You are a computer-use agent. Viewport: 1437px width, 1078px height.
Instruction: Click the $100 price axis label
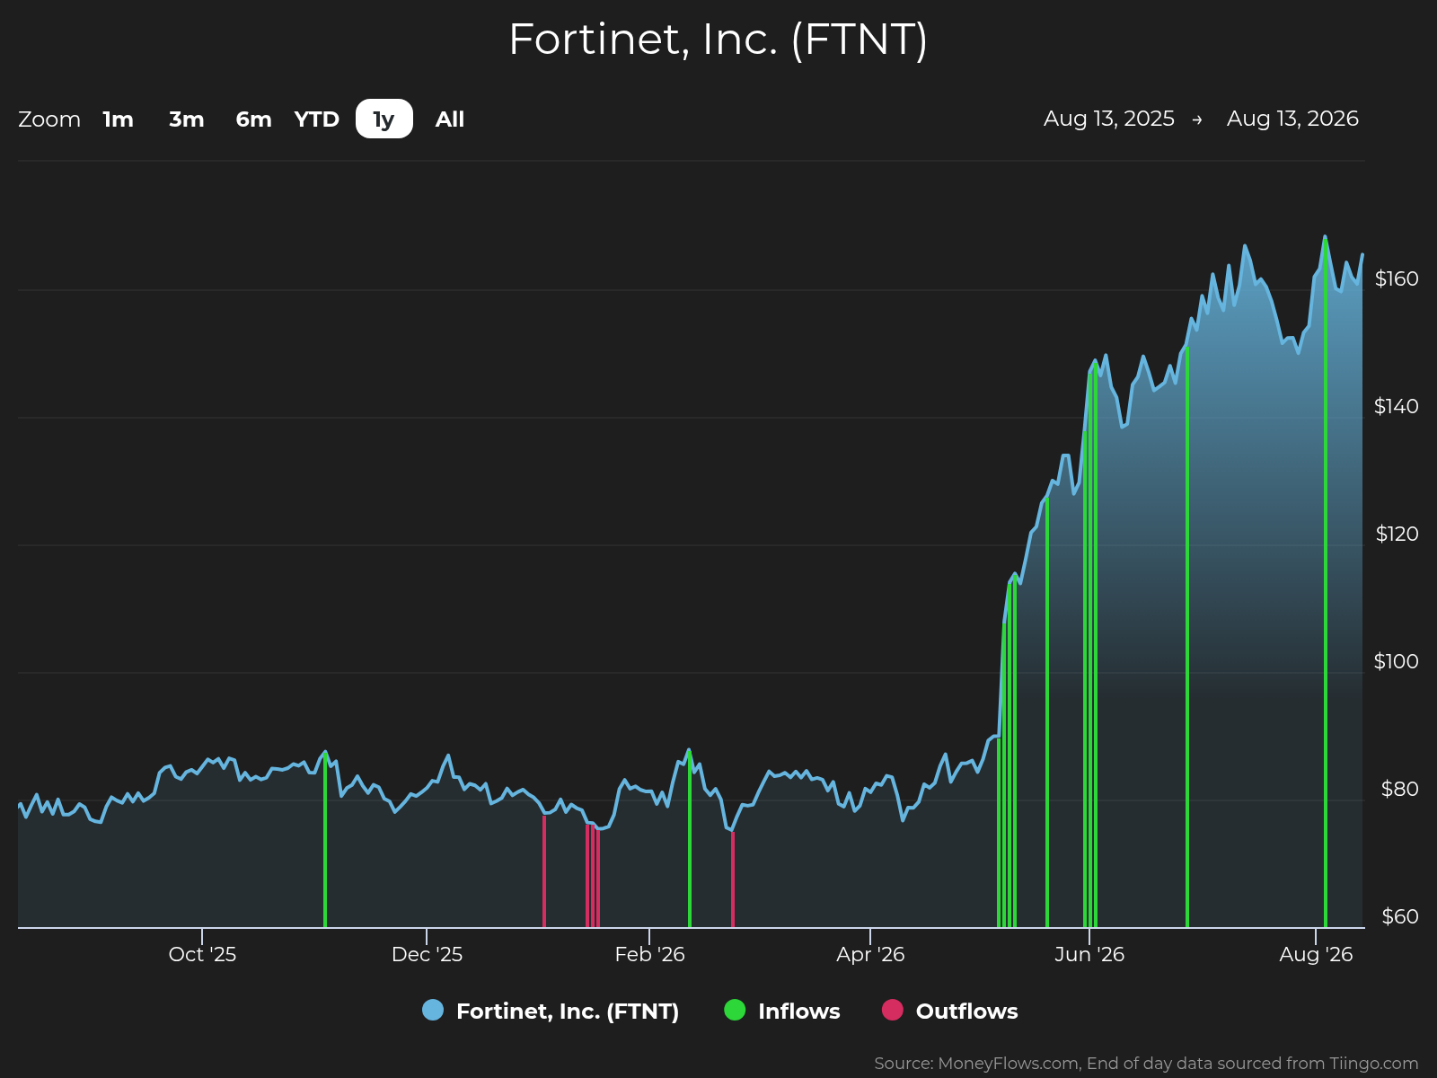pos(1397,661)
